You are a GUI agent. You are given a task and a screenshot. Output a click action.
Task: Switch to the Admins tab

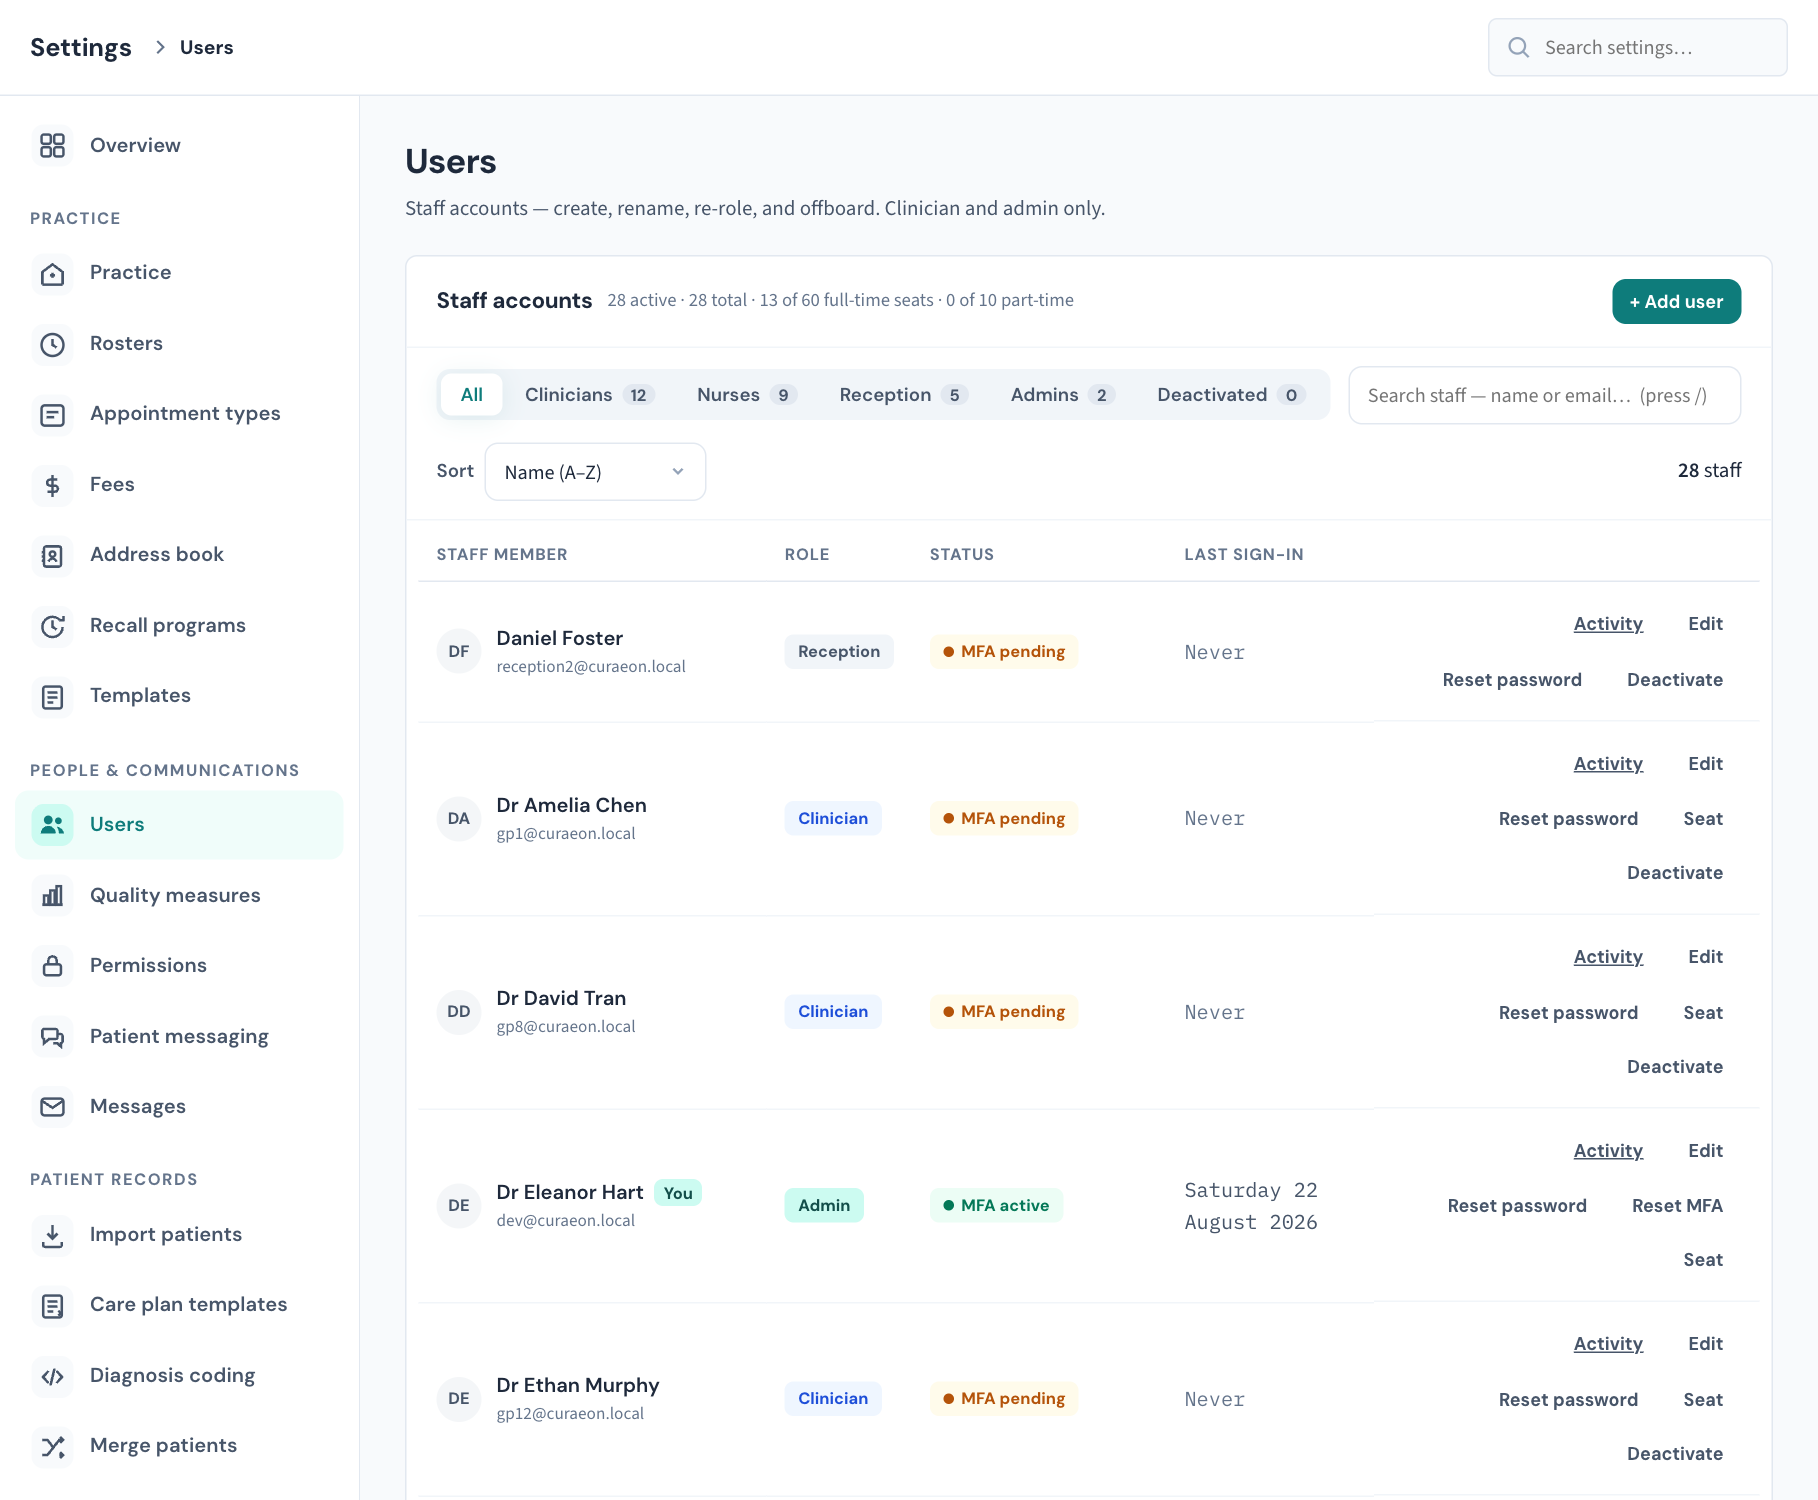pyautogui.click(x=1062, y=395)
